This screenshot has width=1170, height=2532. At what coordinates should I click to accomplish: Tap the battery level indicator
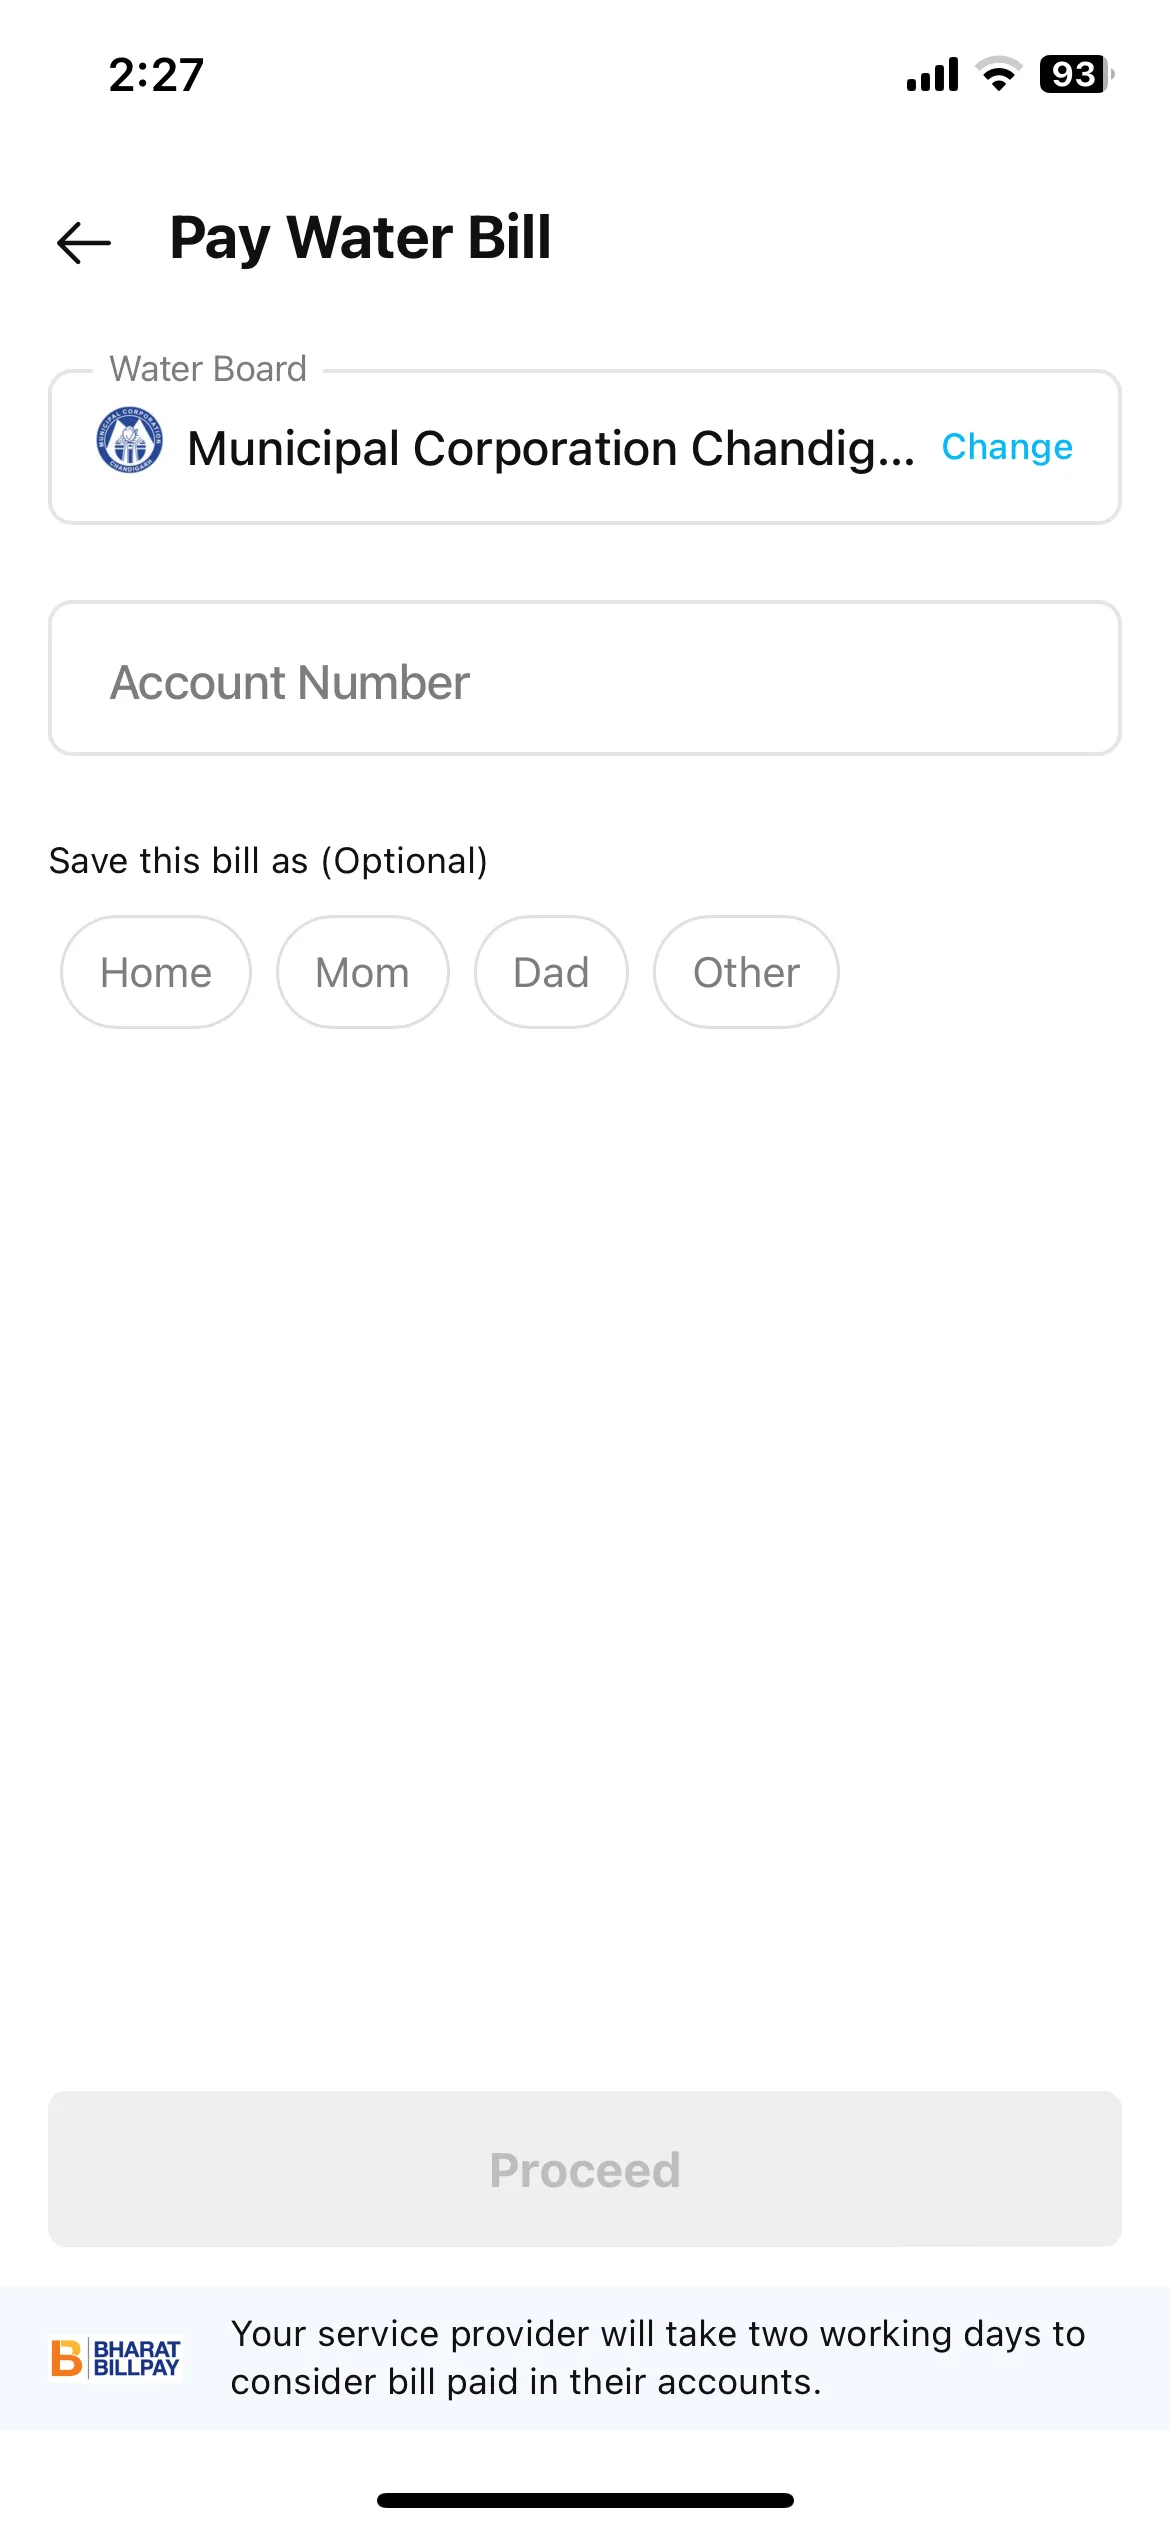[x=1076, y=75]
